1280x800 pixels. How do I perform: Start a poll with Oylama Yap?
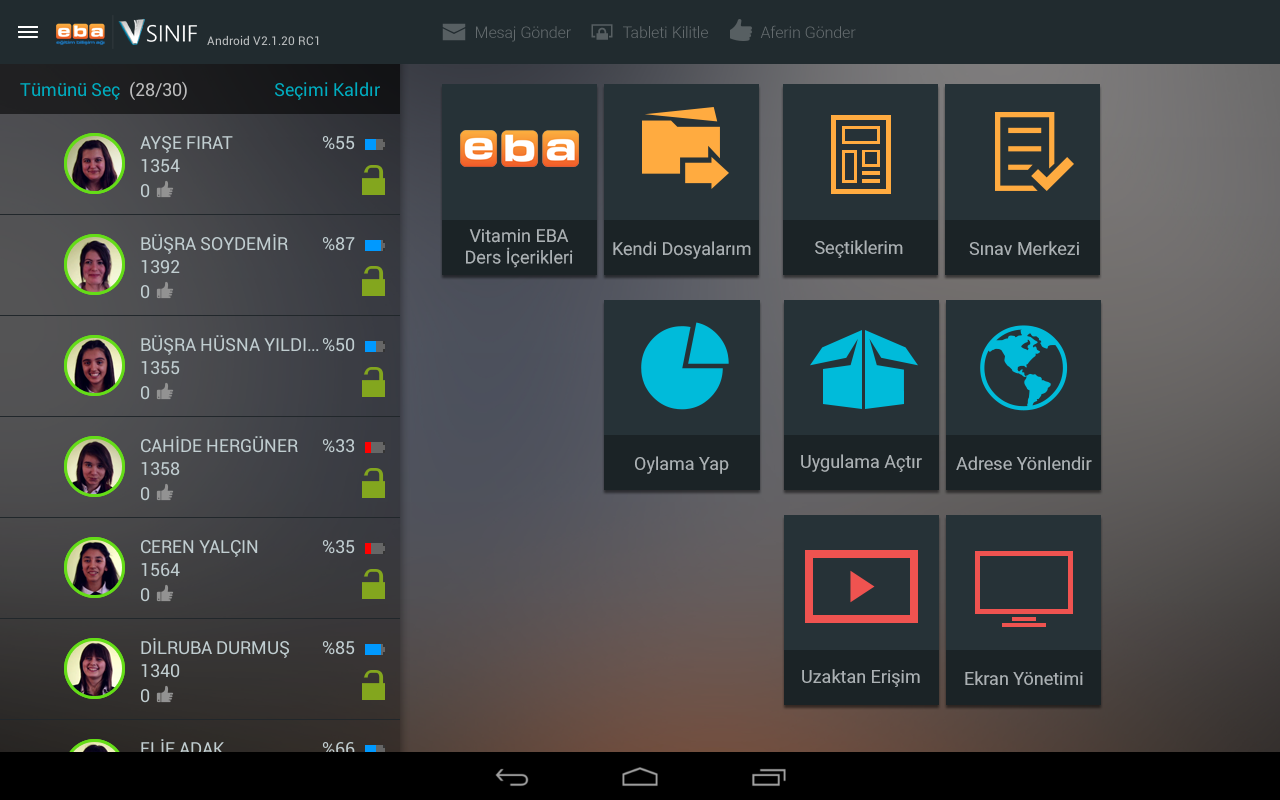[x=682, y=395]
